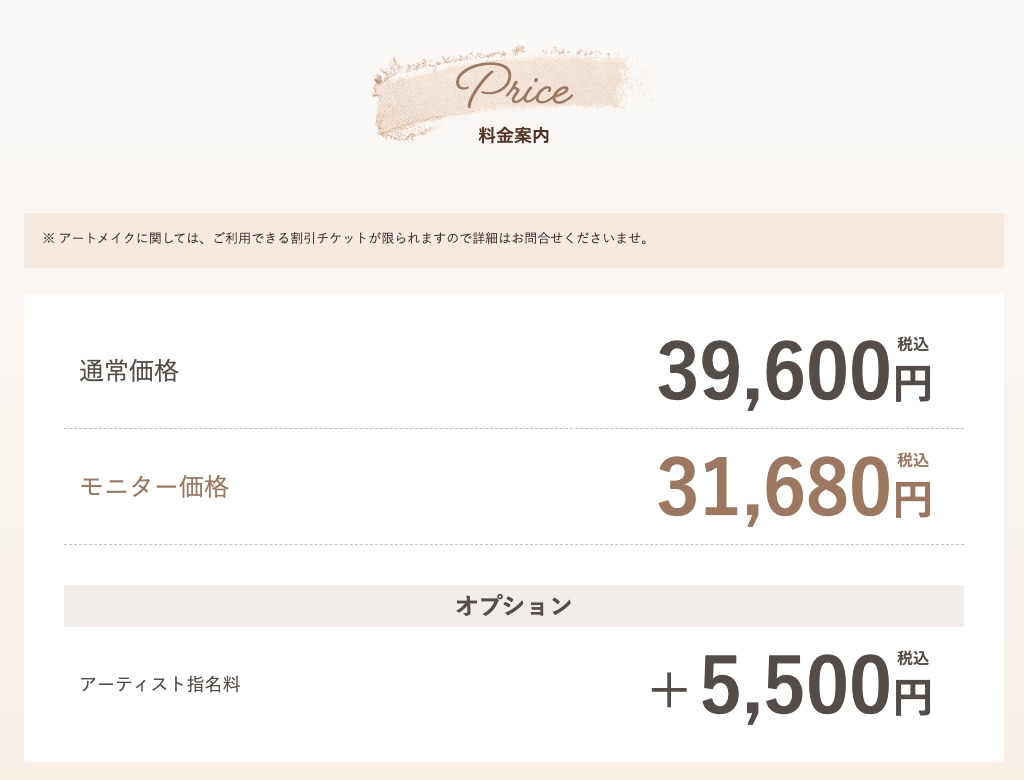This screenshot has width=1024, height=780.
Task: Click the 円 symbol after 5,500
Action: tap(912, 698)
